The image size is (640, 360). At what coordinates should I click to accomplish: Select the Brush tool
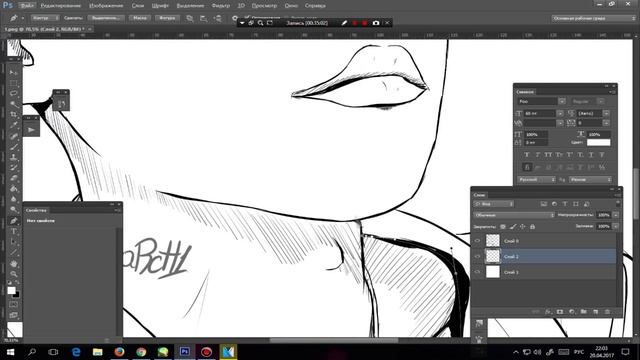click(x=13, y=147)
